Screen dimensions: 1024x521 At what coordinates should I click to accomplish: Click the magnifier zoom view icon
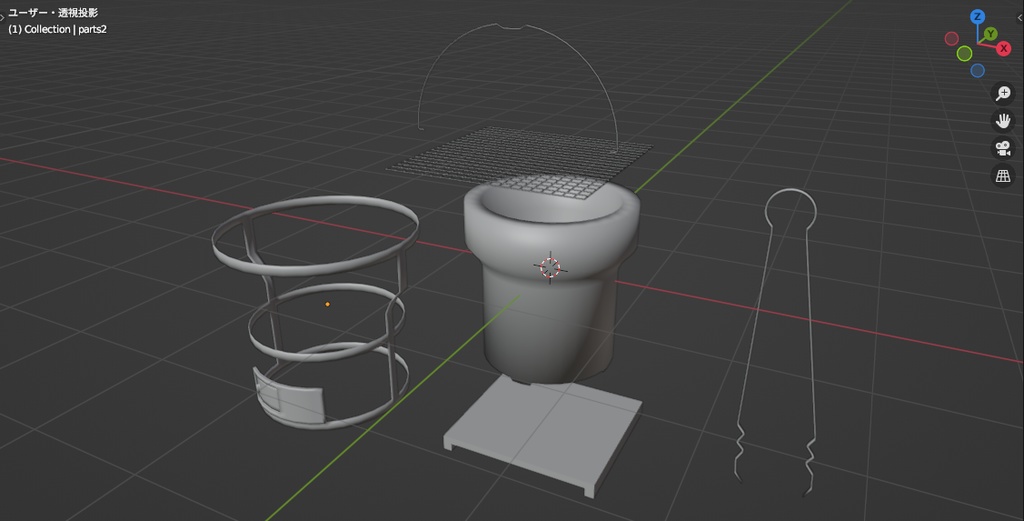click(1003, 93)
